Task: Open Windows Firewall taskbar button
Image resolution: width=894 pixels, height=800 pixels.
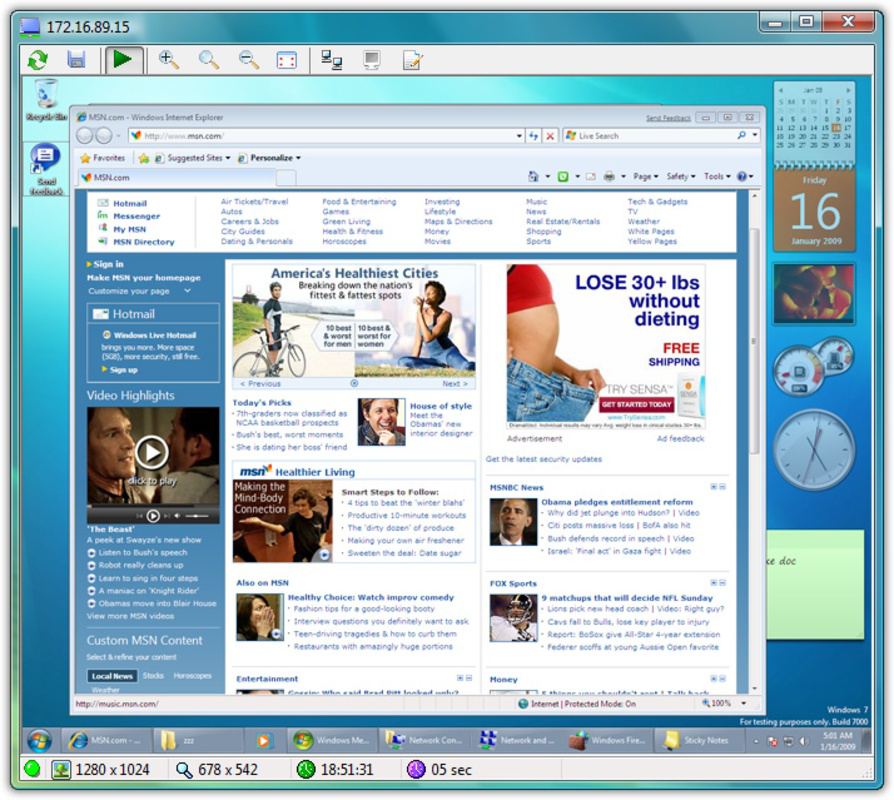Action: pos(609,741)
